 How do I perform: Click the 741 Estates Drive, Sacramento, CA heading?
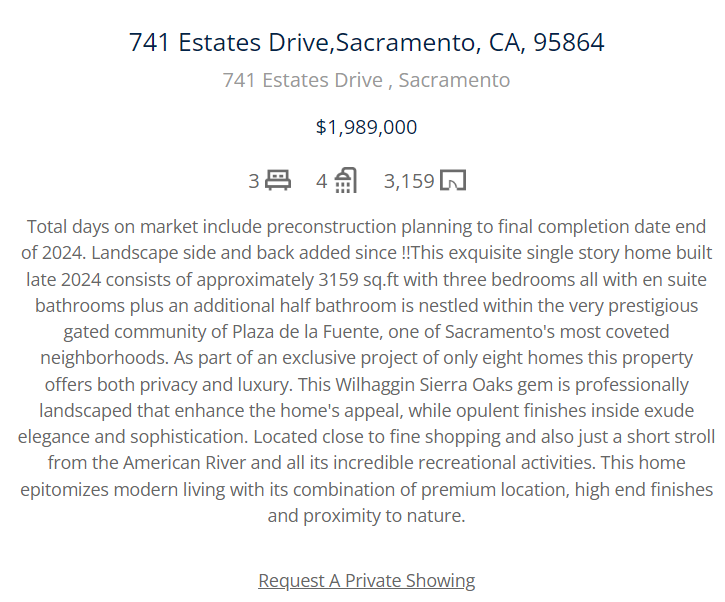[x=366, y=42]
